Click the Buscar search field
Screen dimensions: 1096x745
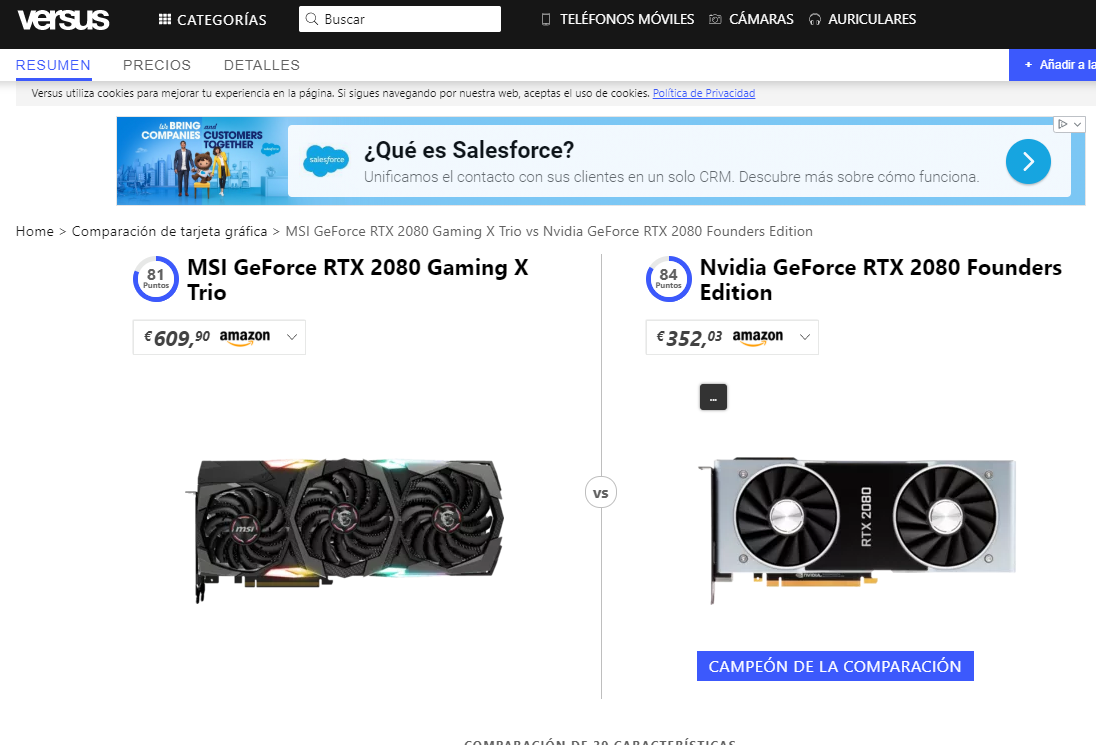[x=400, y=19]
